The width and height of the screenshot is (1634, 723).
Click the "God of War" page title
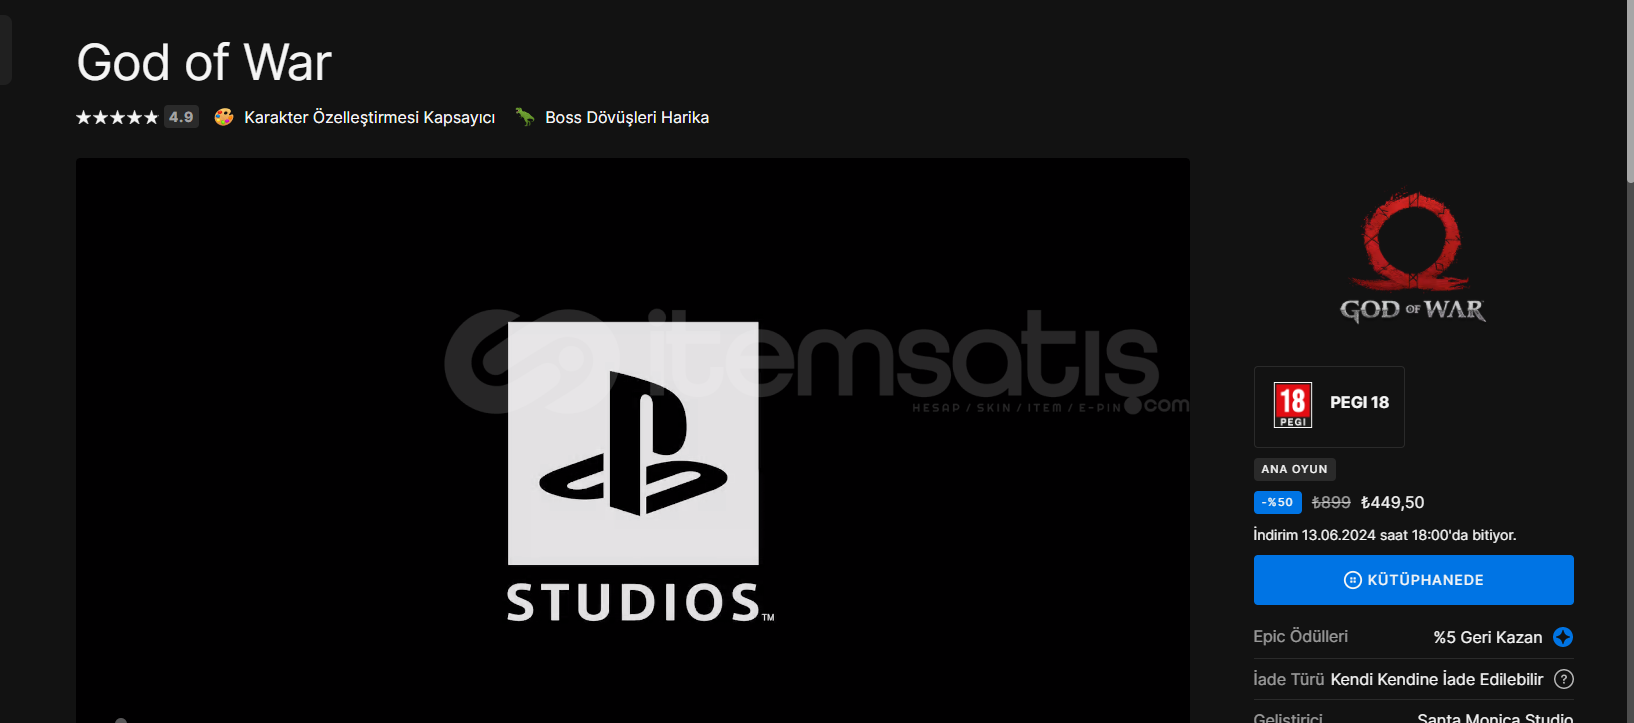tap(204, 62)
